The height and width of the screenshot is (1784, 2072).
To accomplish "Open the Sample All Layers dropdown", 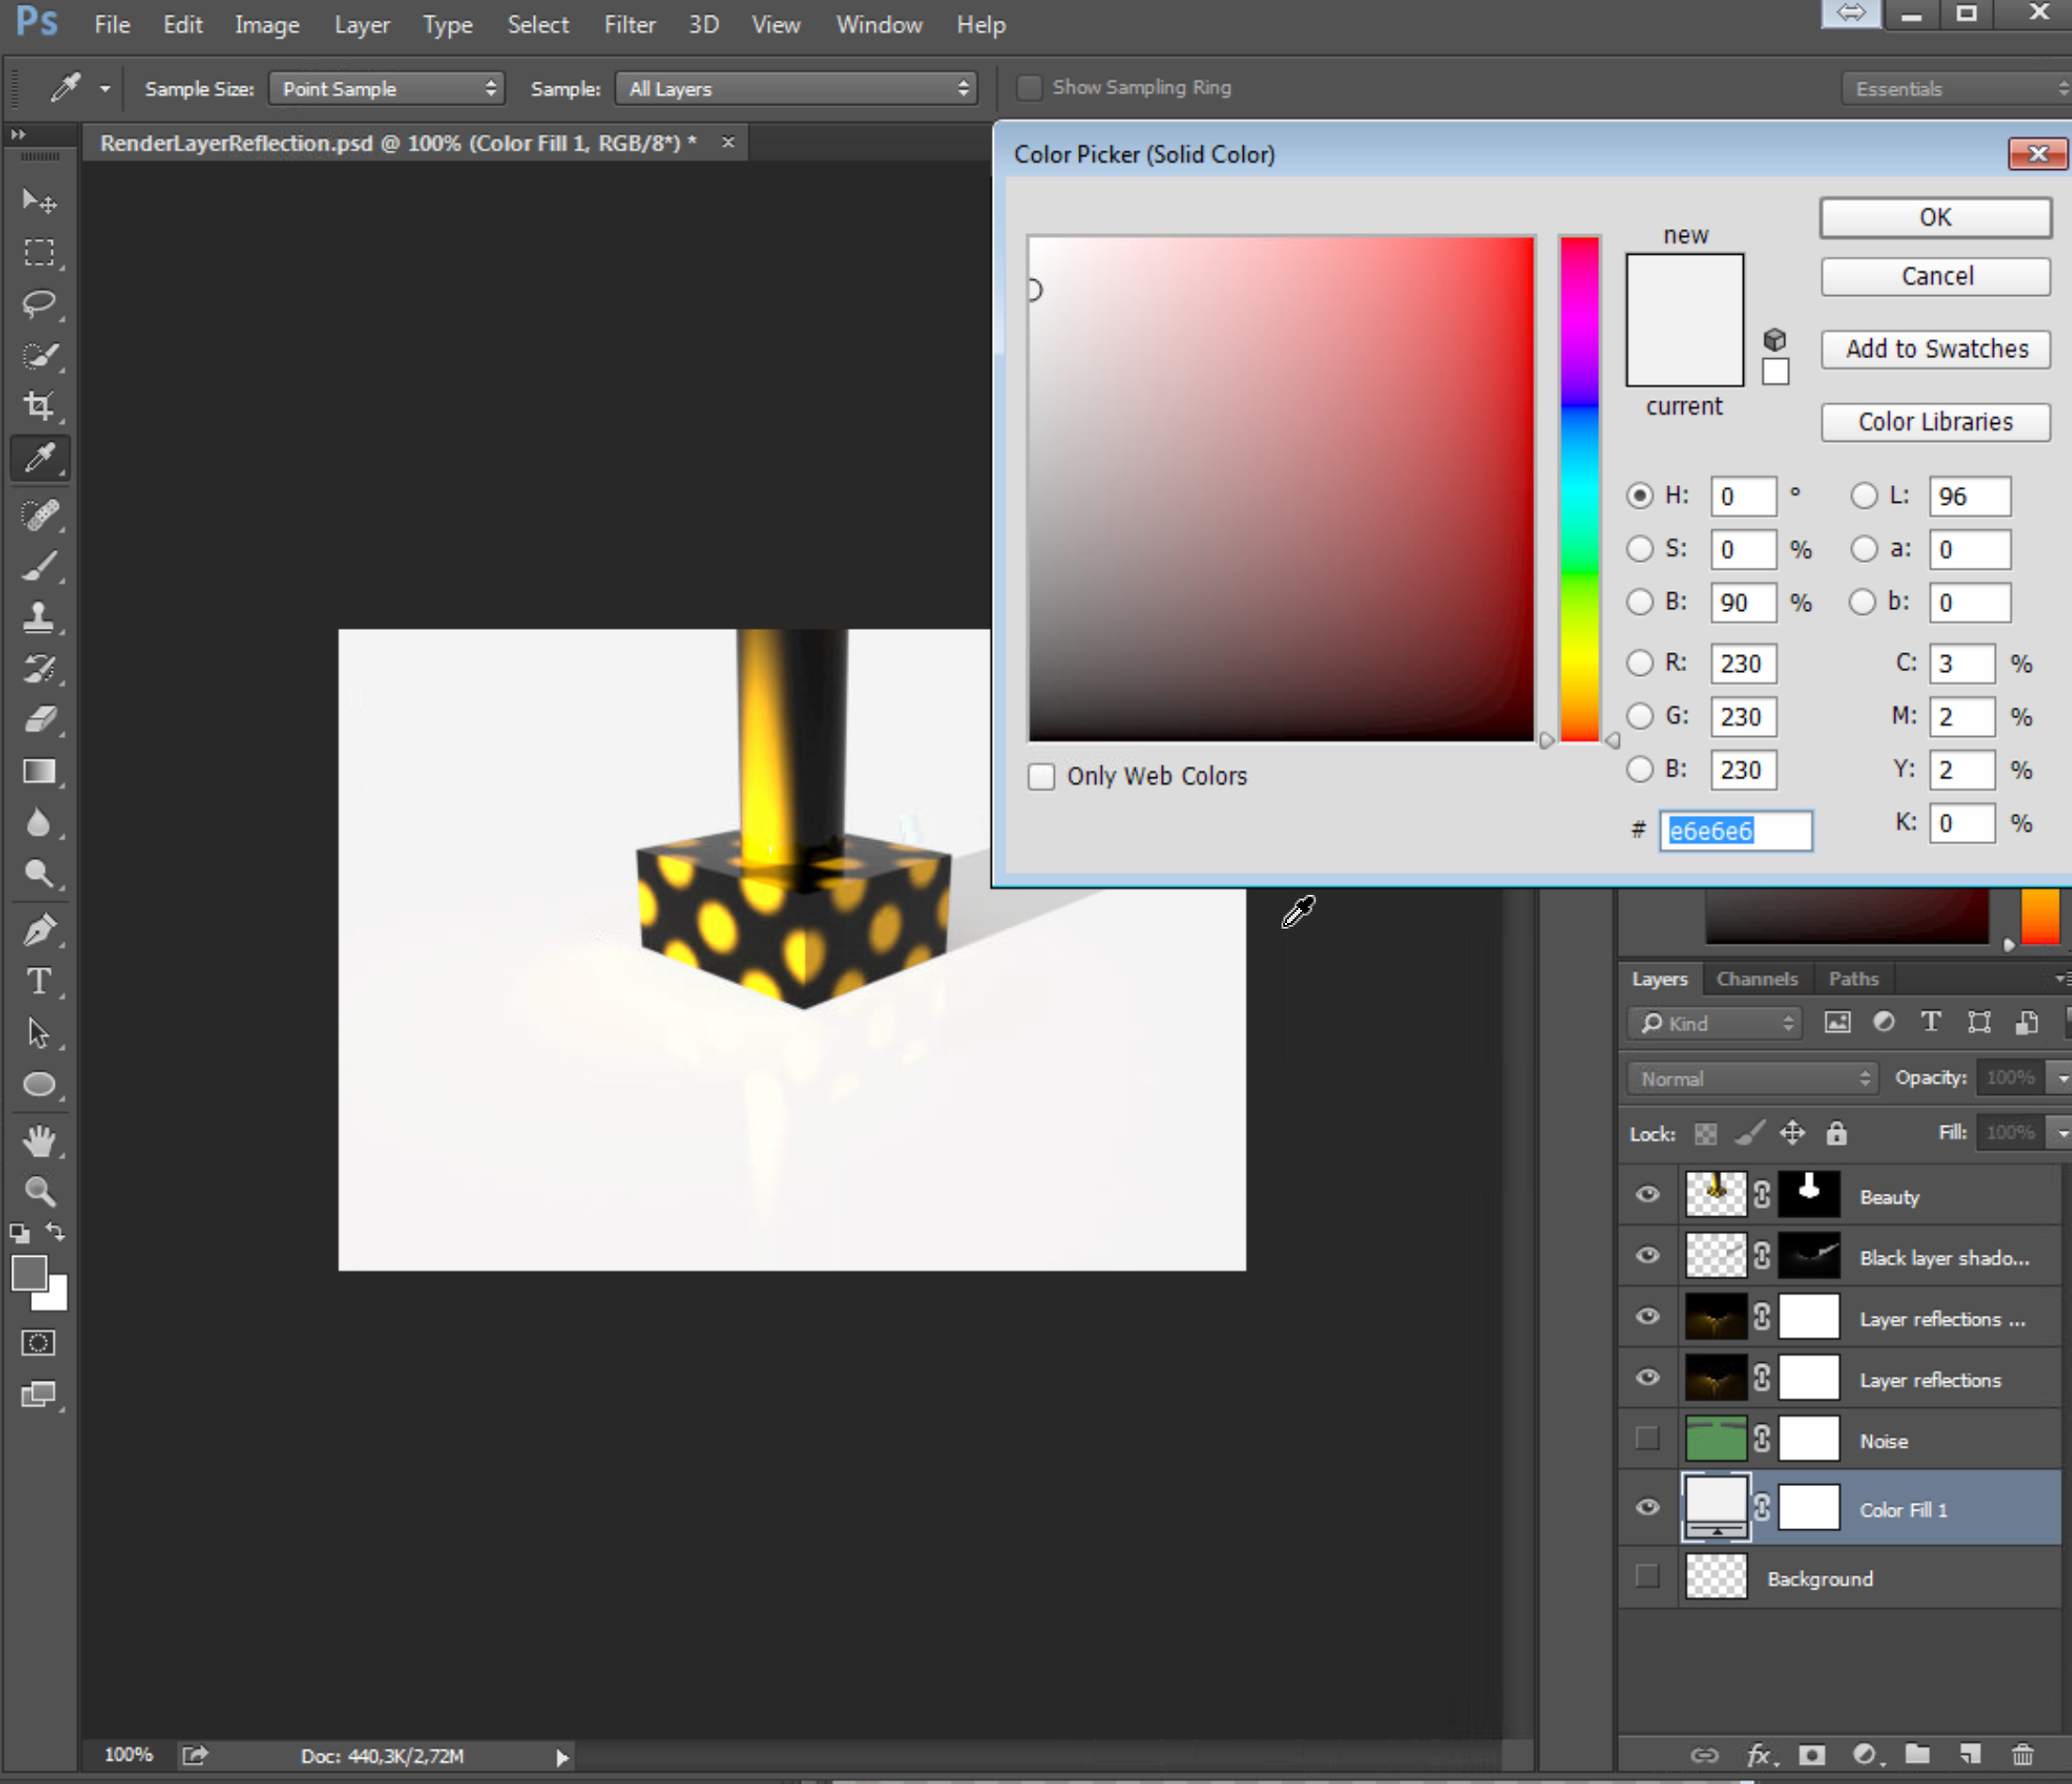I will pyautogui.click(x=796, y=89).
